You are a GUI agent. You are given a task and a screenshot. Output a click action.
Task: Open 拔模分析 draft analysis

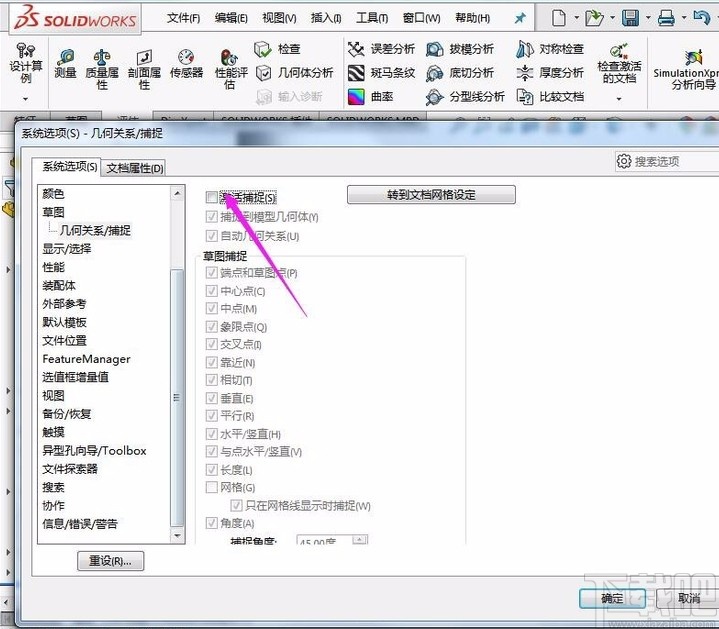coord(460,49)
